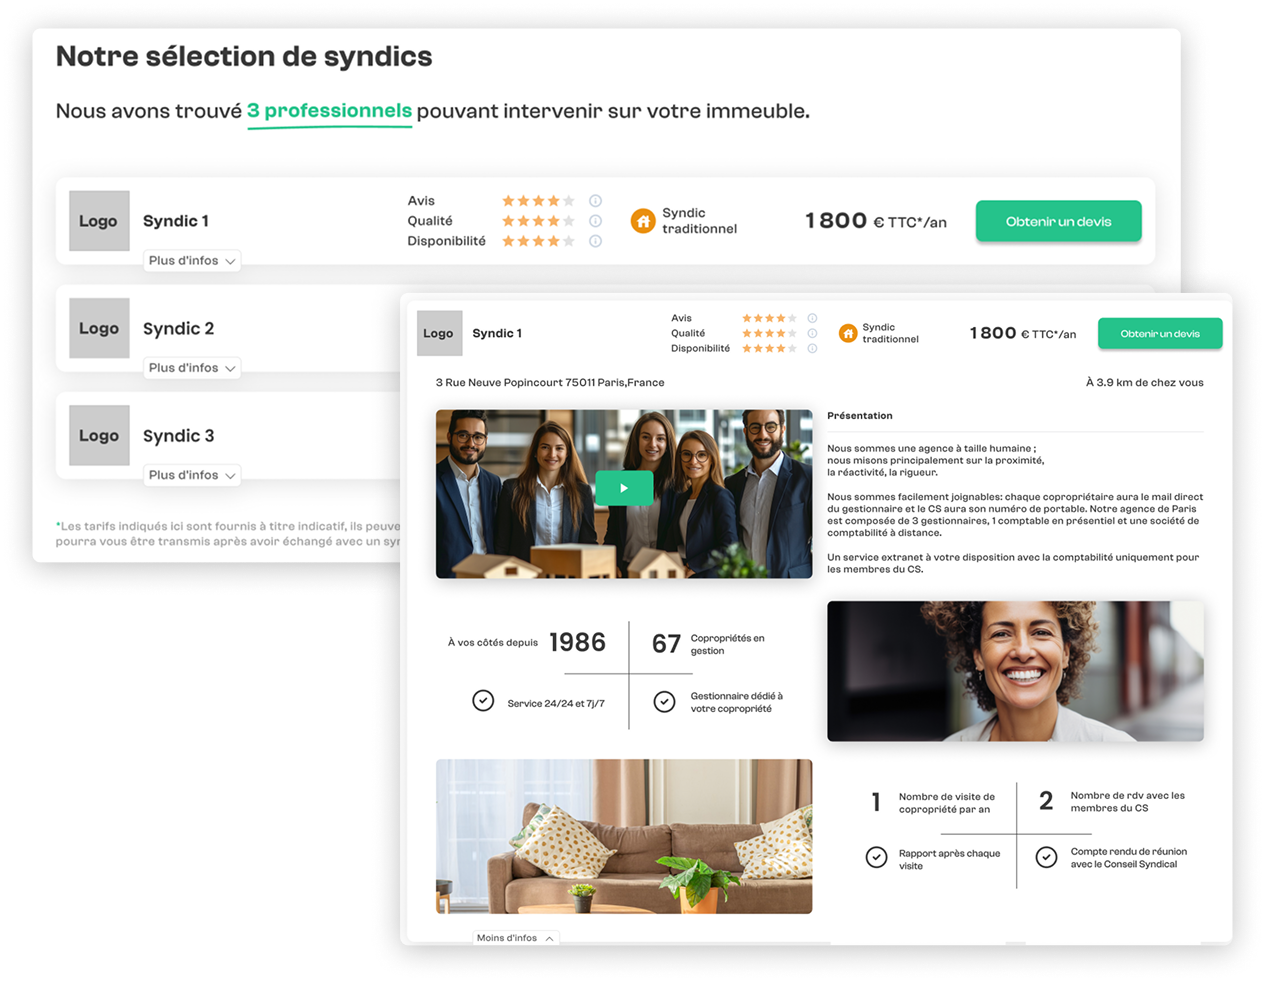Click checkmark icon beside "Compte rendu de réunion"

coord(1047,857)
